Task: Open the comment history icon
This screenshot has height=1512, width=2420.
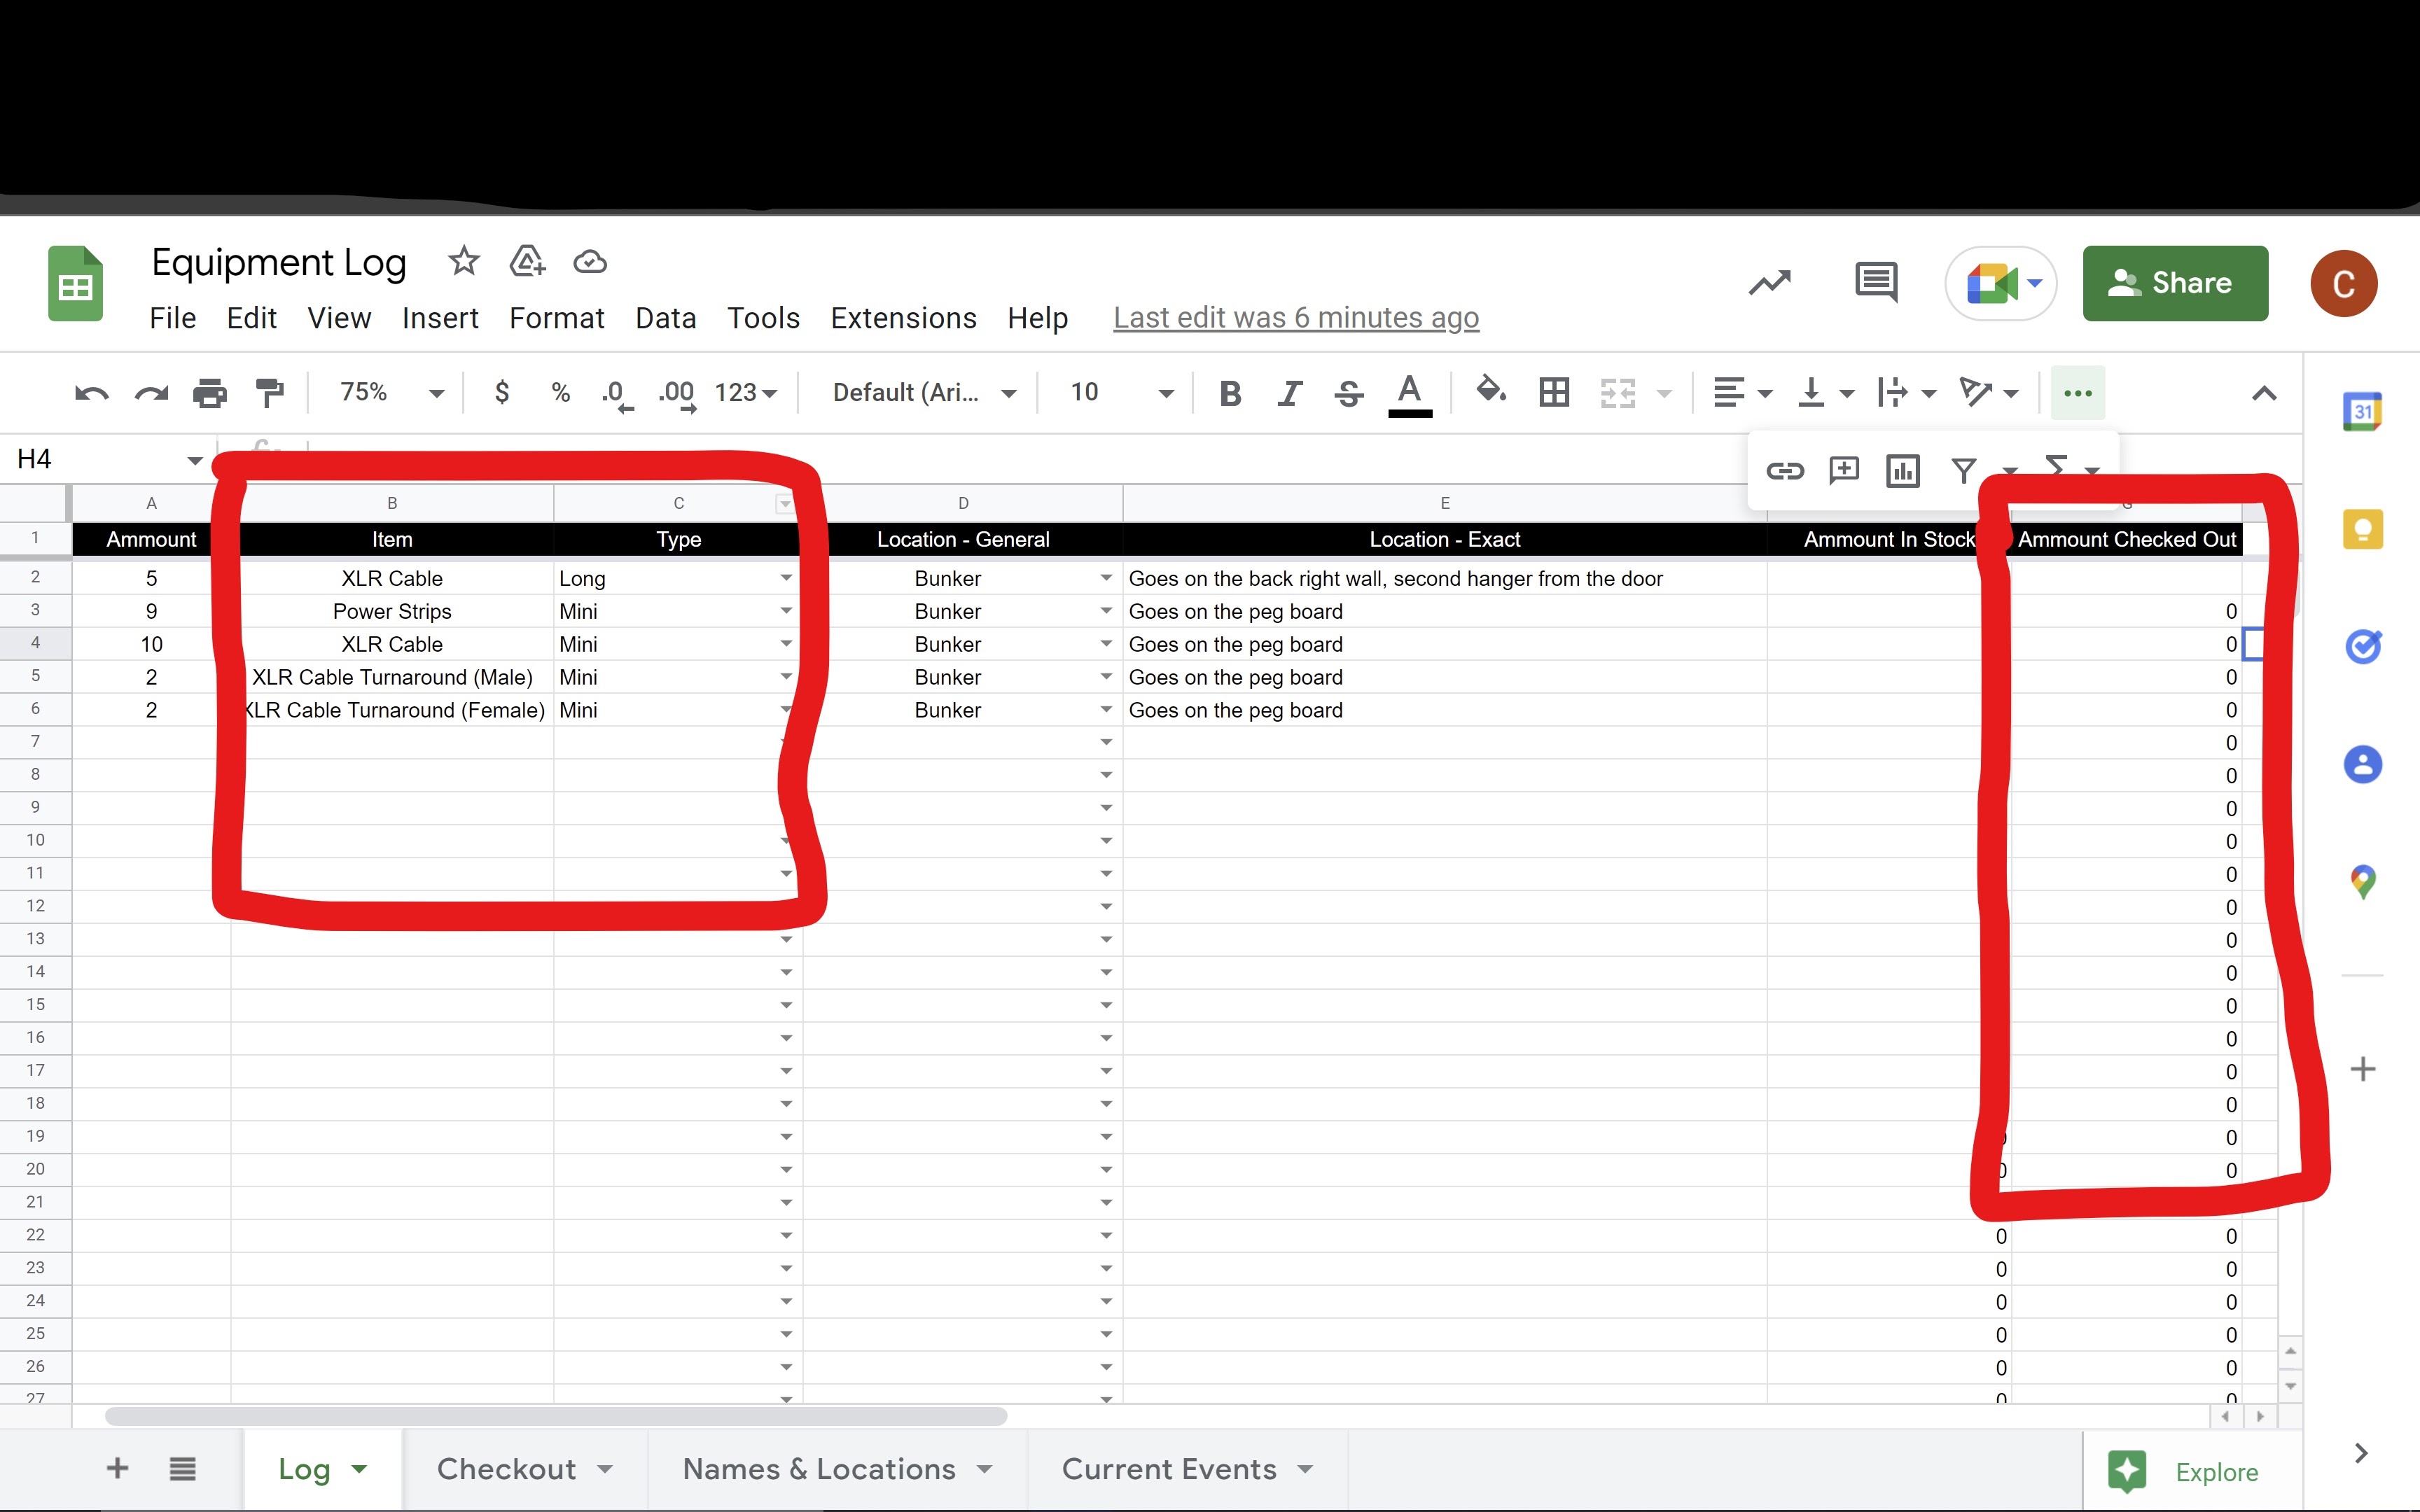Action: (1875, 283)
